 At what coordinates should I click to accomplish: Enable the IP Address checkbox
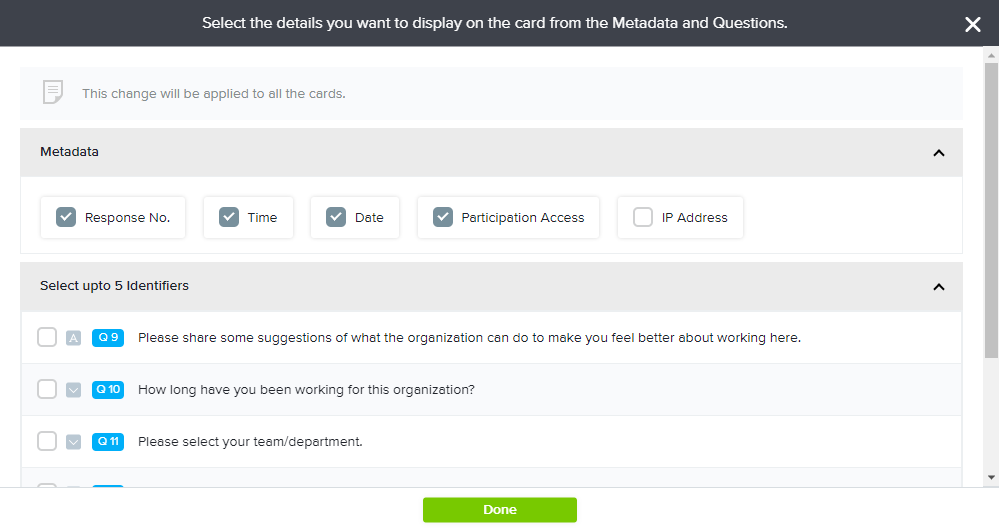(x=643, y=217)
